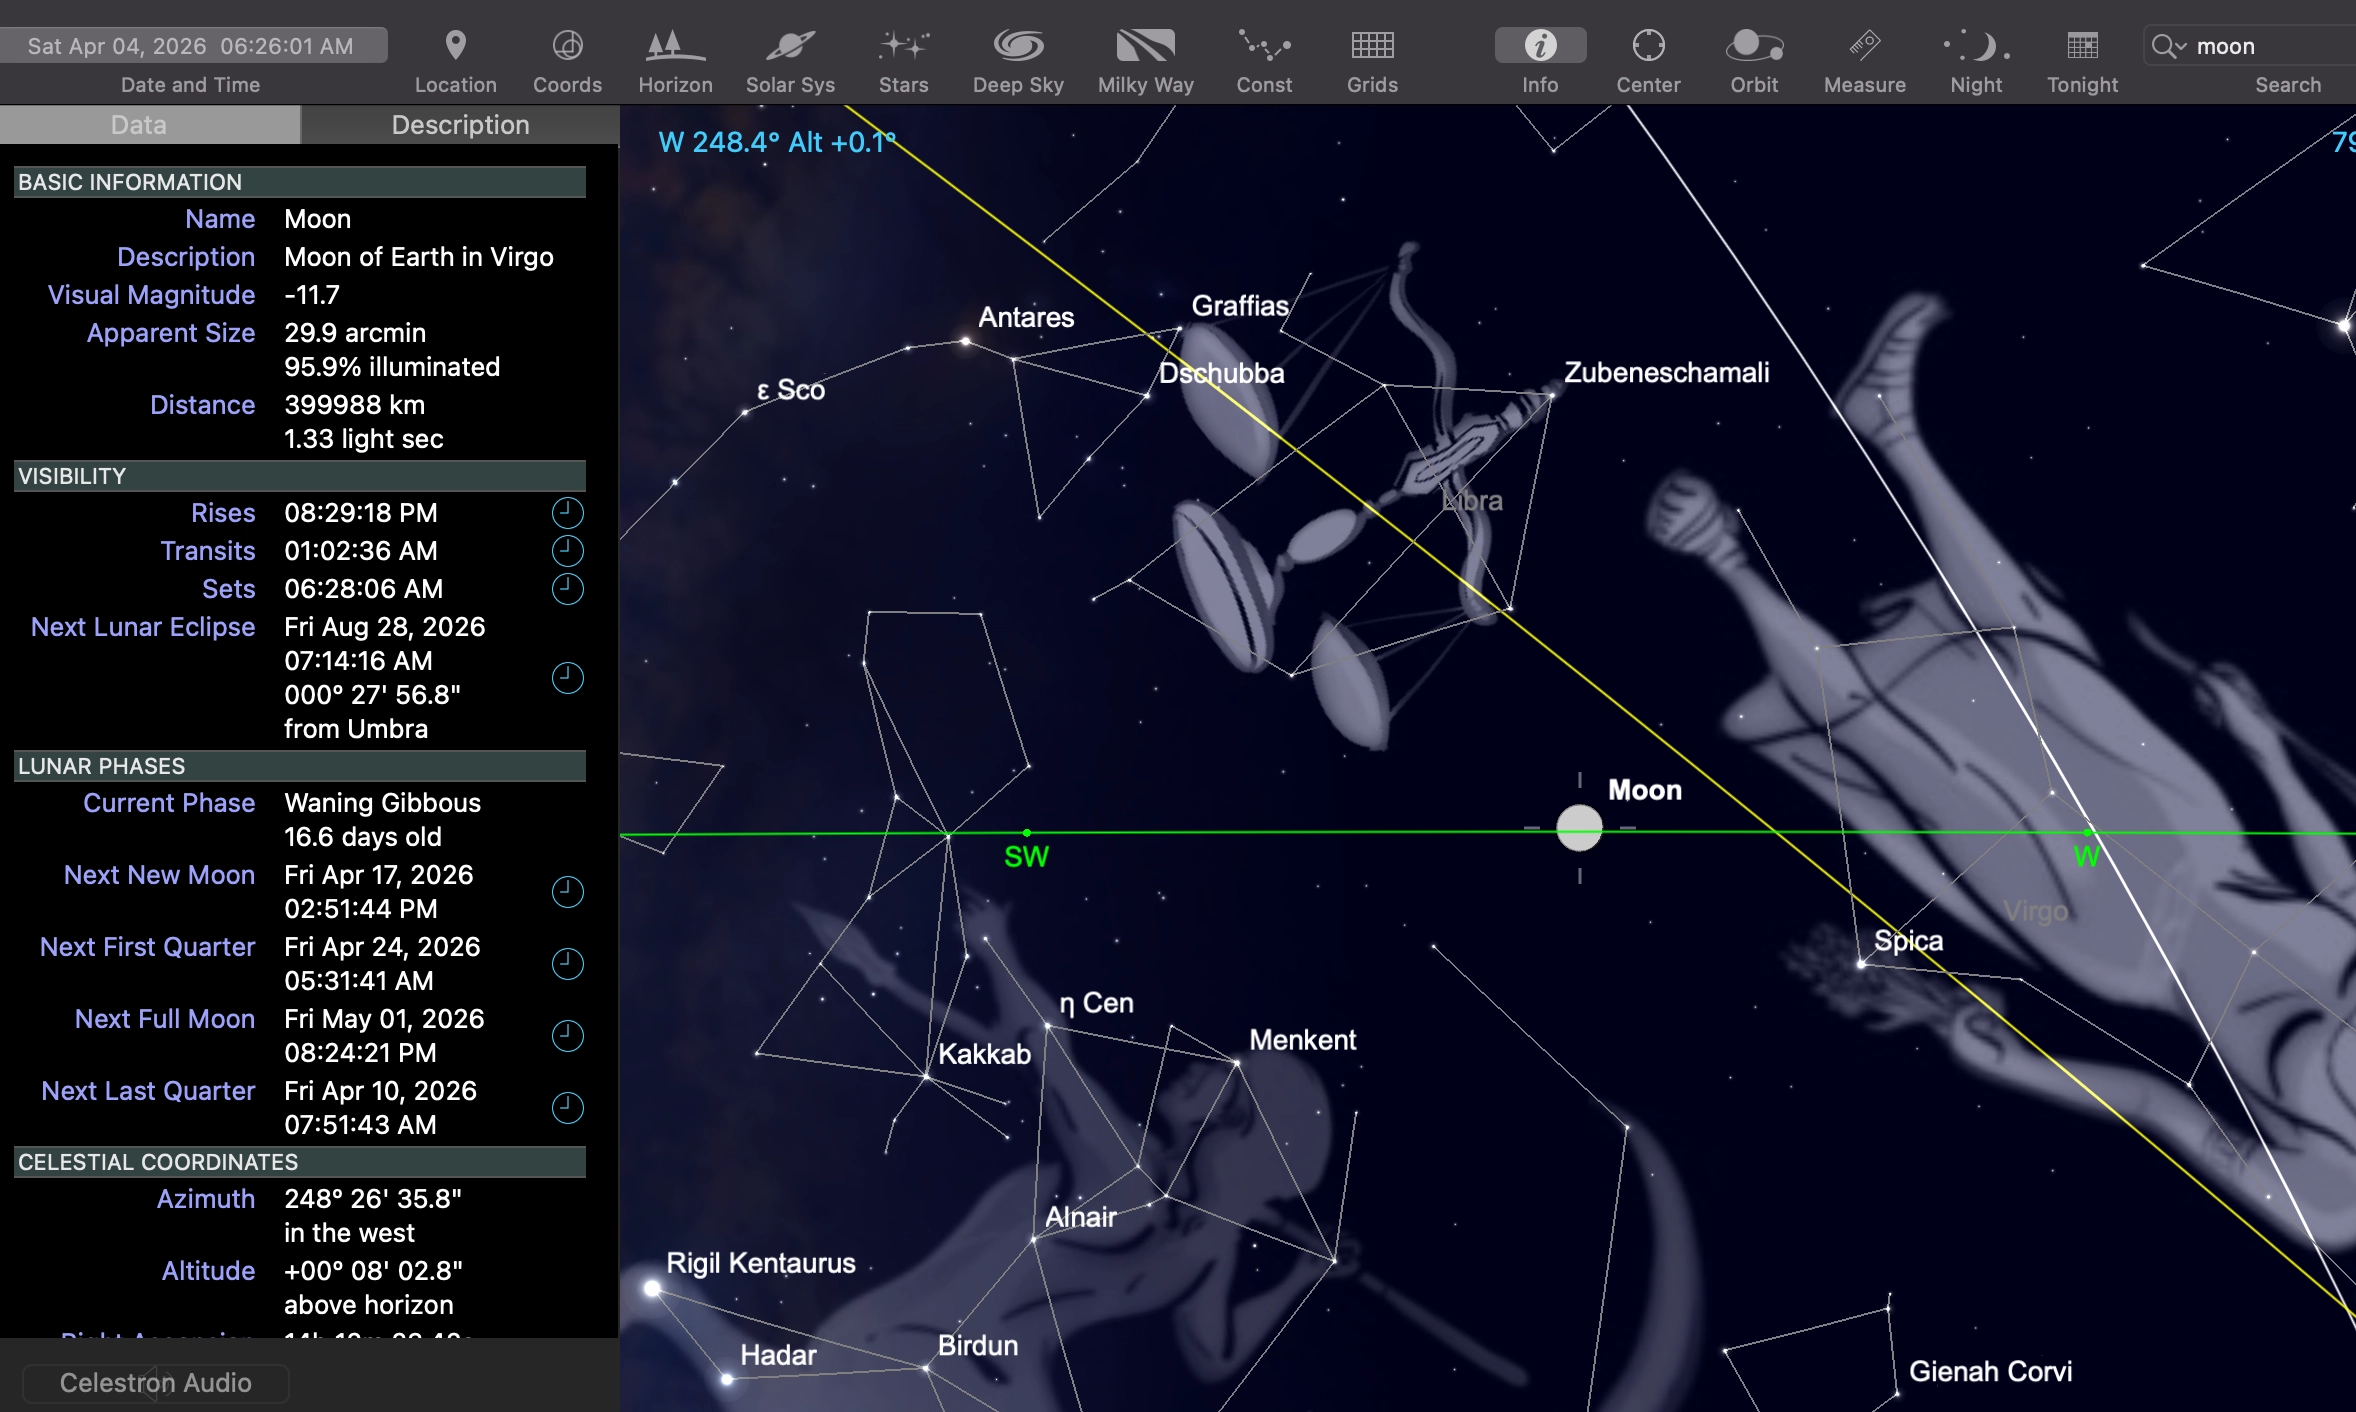Toggle the Horizon display icon
This screenshot has height=1412, width=2356.
coord(675,46)
